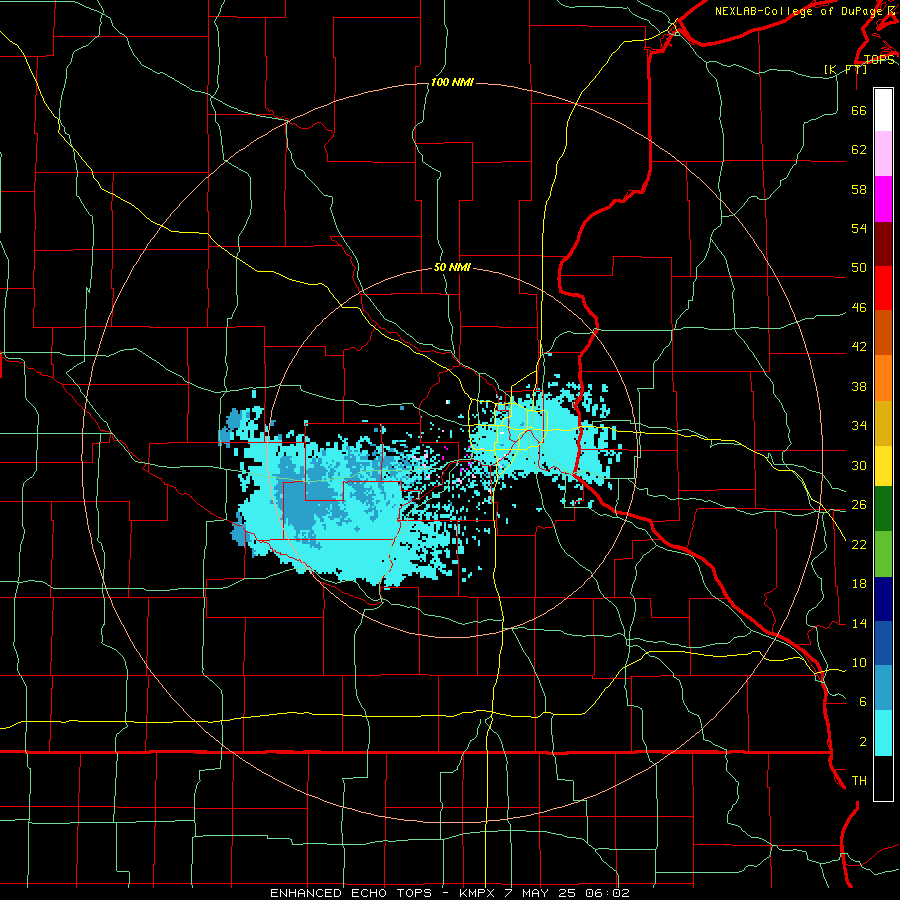Click the ENHANCED ECHO TOPS caption
Viewport: 900px width, 900px height.
coord(351,893)
